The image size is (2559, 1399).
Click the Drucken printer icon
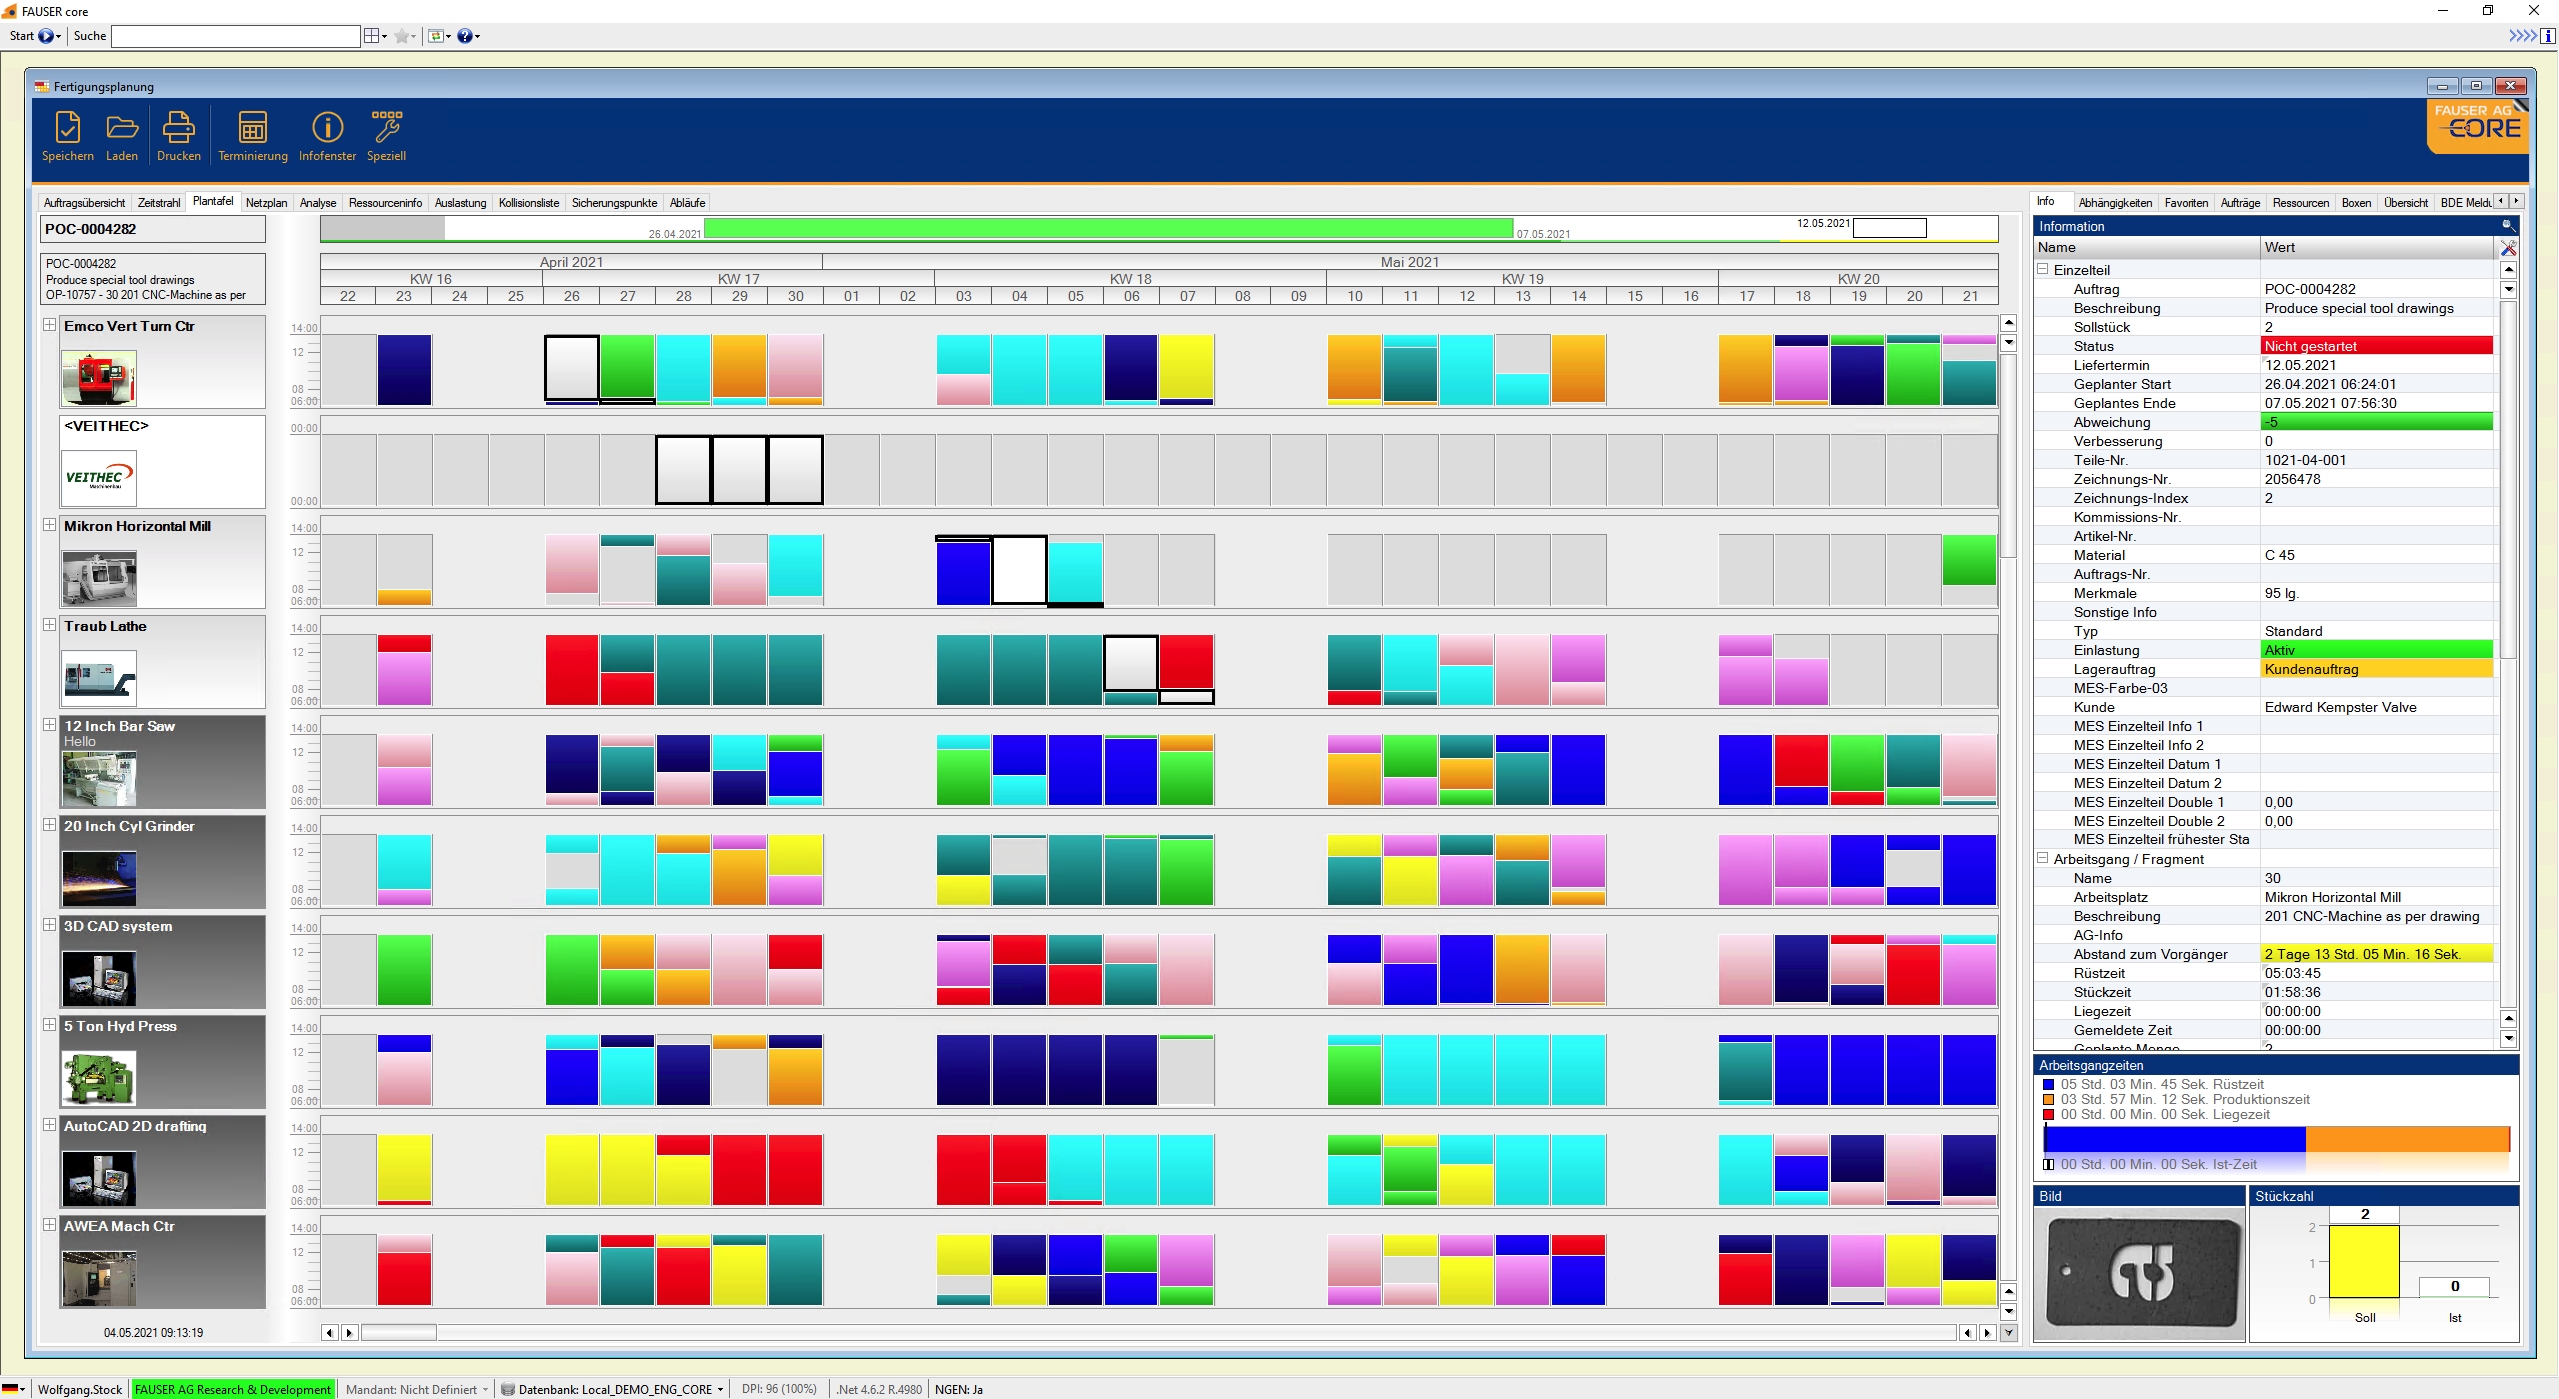coord(178,129)
